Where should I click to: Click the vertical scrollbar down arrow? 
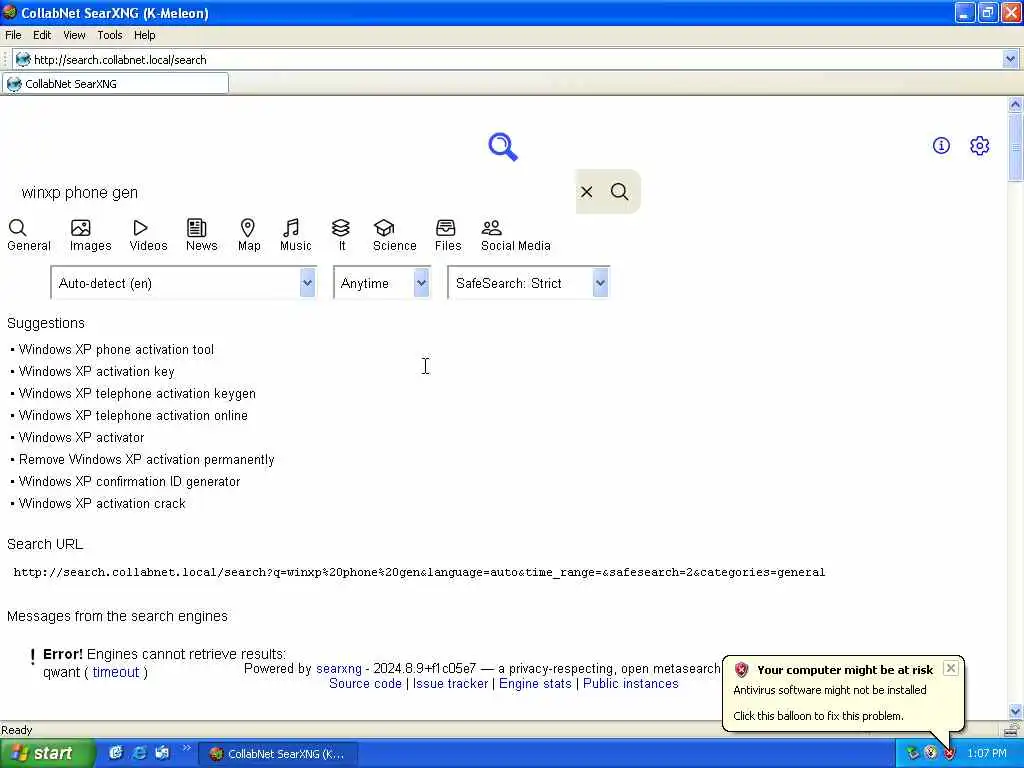pyautogui.click(x=1015, y=711)
